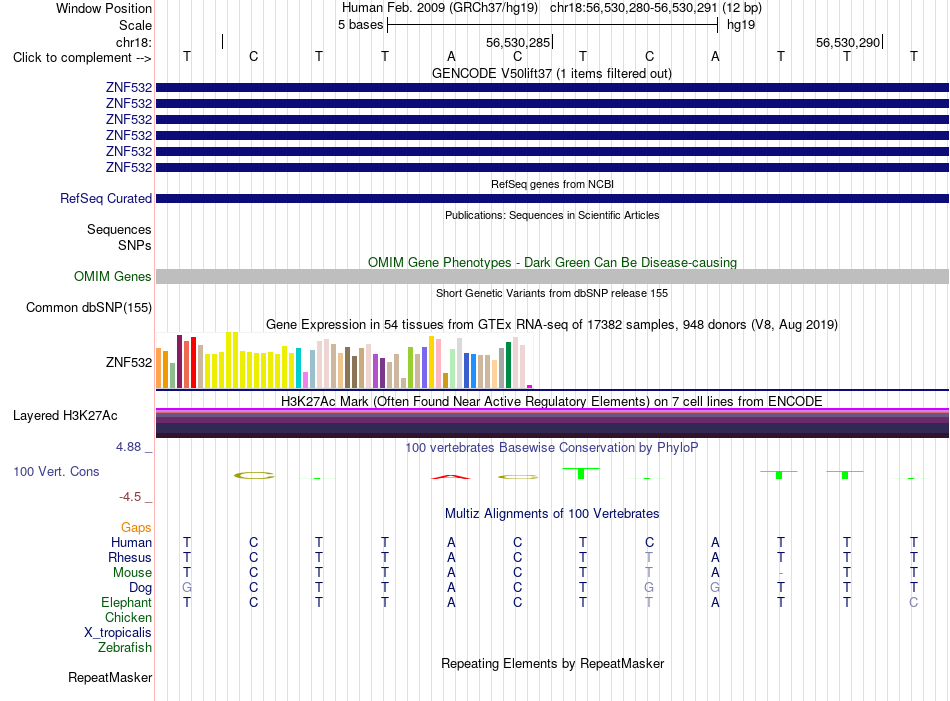This screenshot has width=950, height=701.
Task: Click the SNPs track label
Action: click(135, 245)
